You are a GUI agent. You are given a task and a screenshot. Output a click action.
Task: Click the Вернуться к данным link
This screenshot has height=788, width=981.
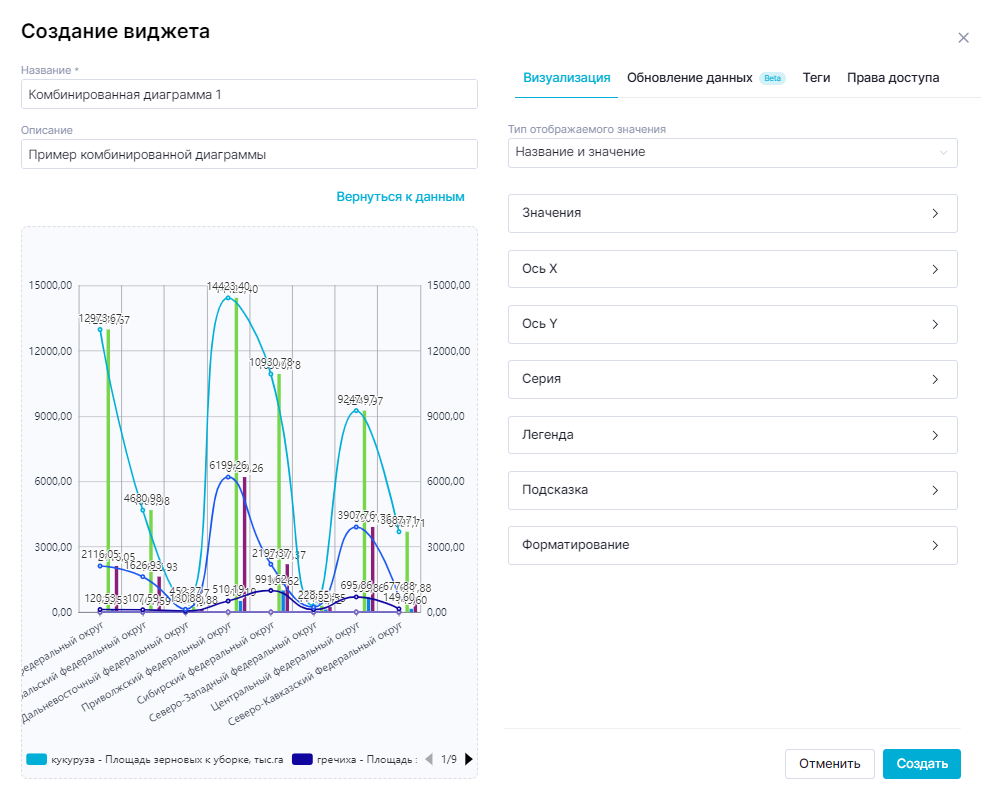(400, 197)
